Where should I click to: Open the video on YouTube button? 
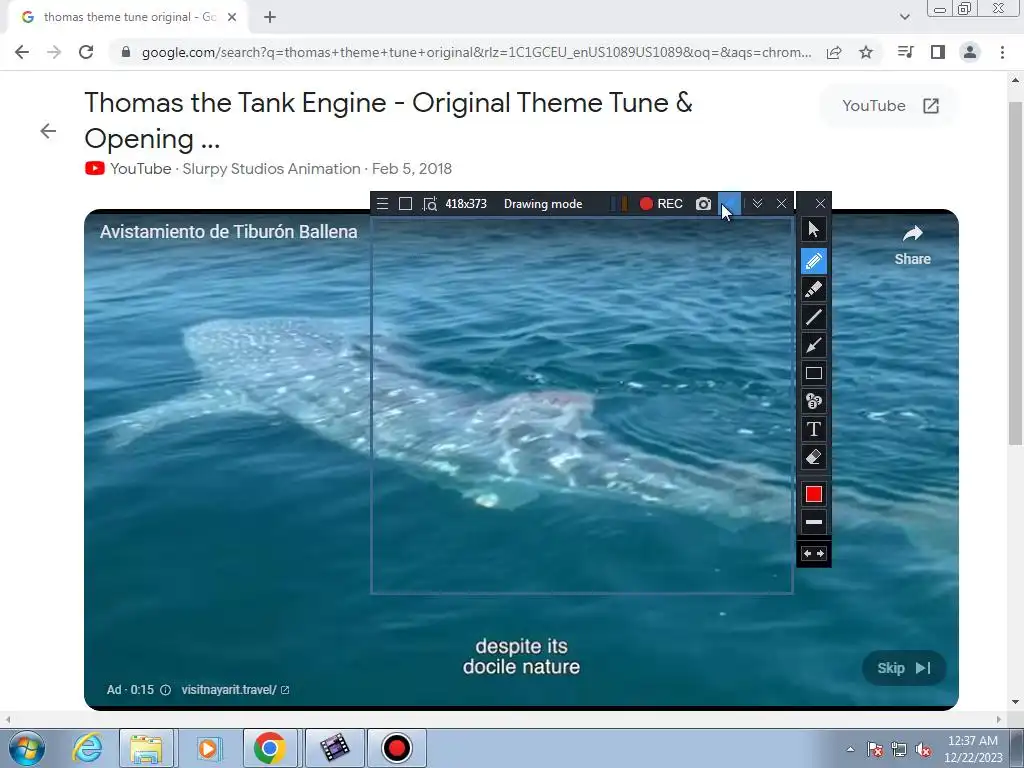[x=889, y=106]
